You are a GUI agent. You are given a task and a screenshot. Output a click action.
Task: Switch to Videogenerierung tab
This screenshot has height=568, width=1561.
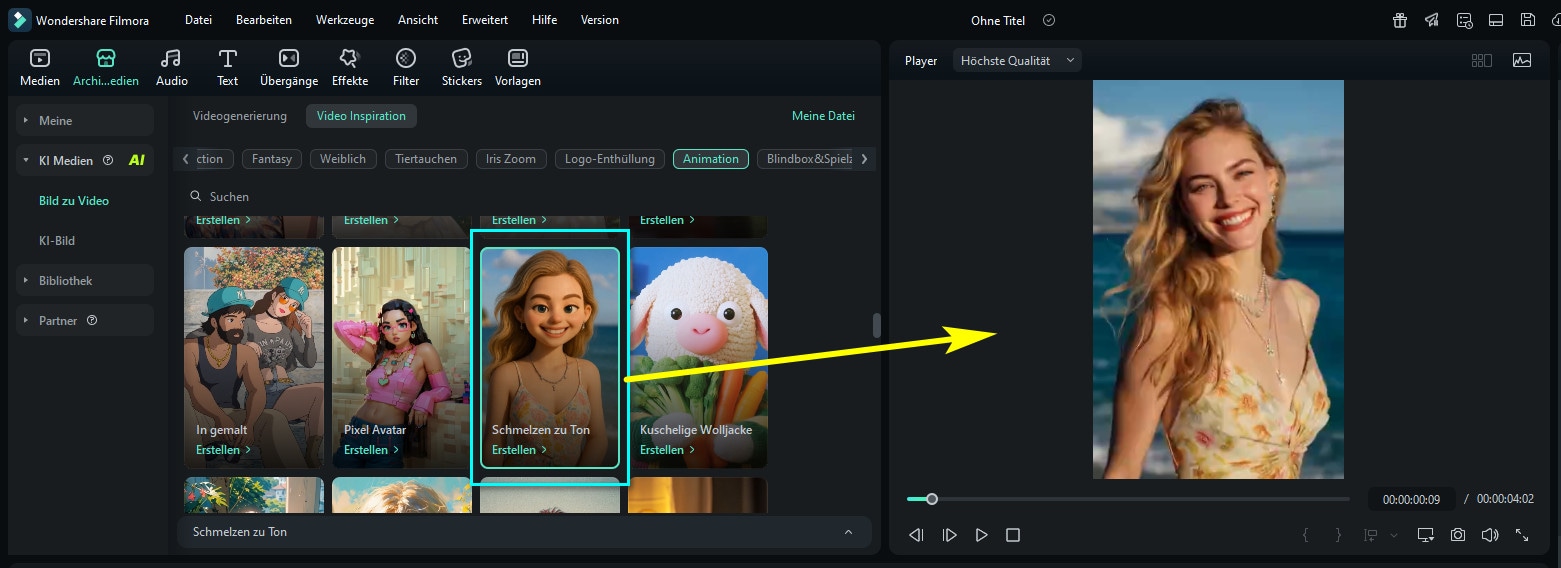[x=240, y=116]
